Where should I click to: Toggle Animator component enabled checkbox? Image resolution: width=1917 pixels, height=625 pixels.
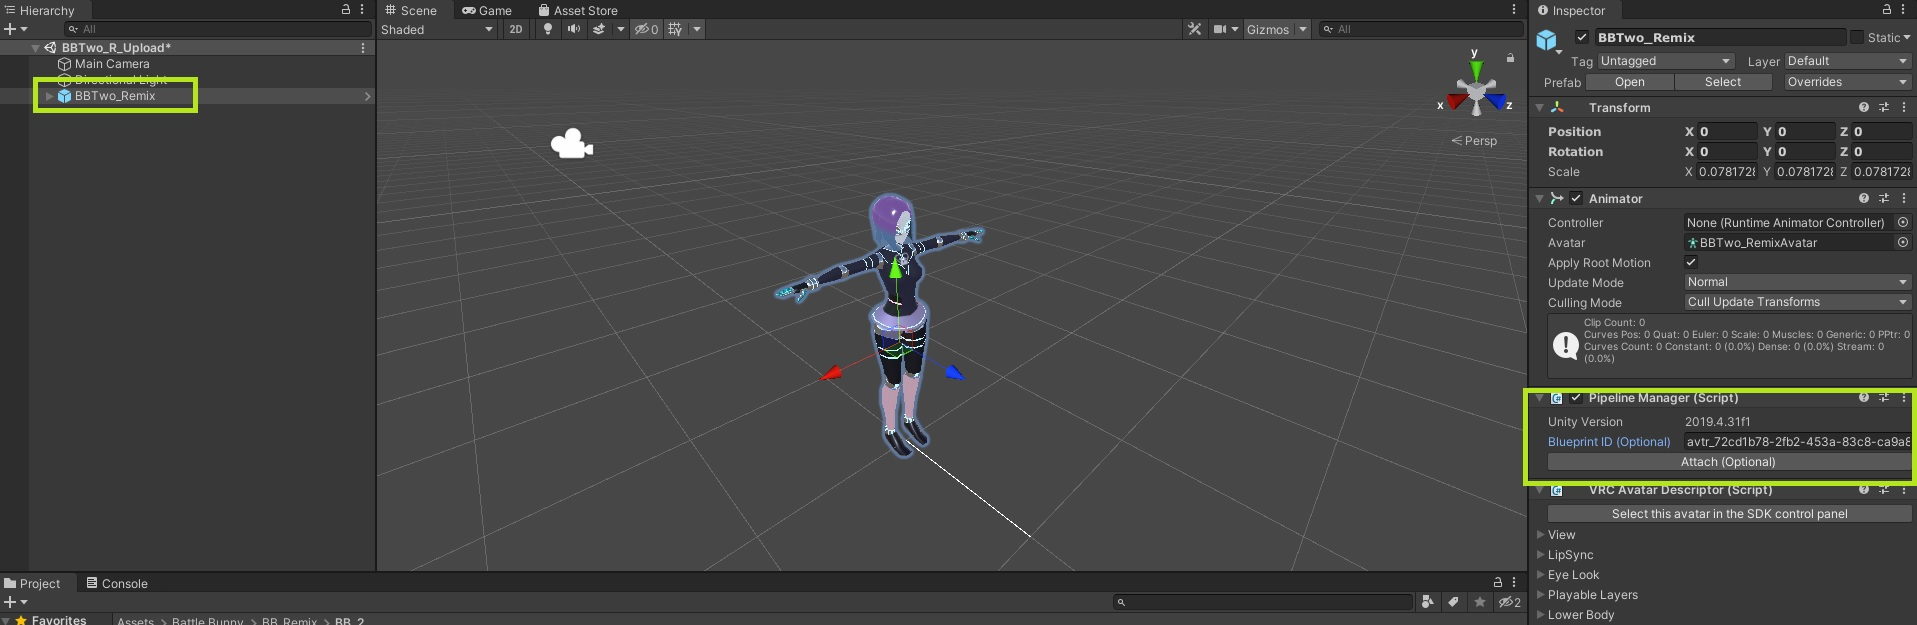(1576, 198)
